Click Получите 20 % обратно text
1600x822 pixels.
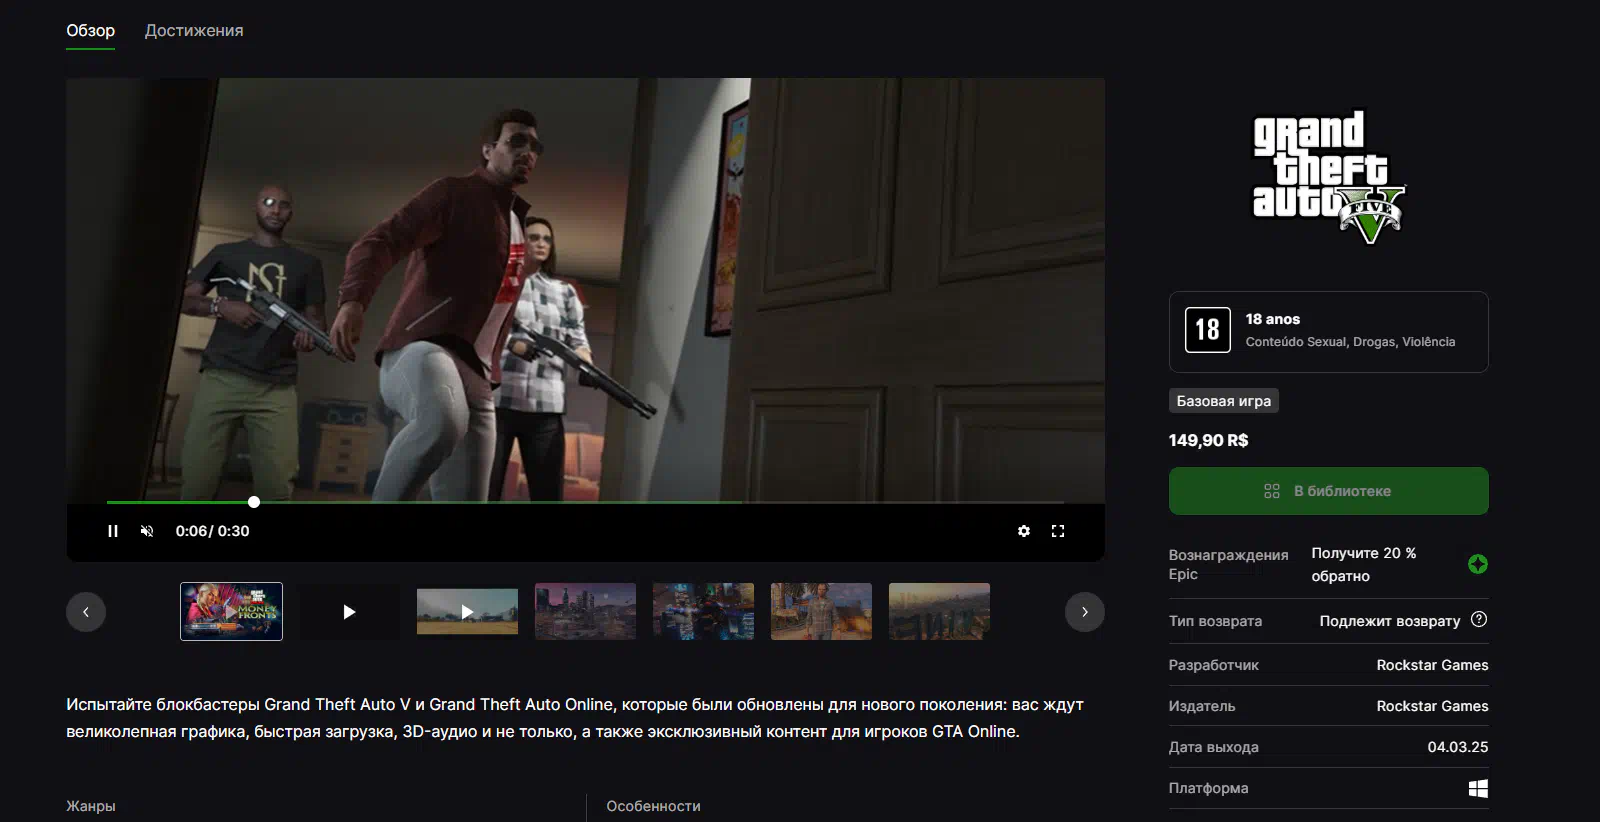pyautogui.click(x=1363, y=564)
